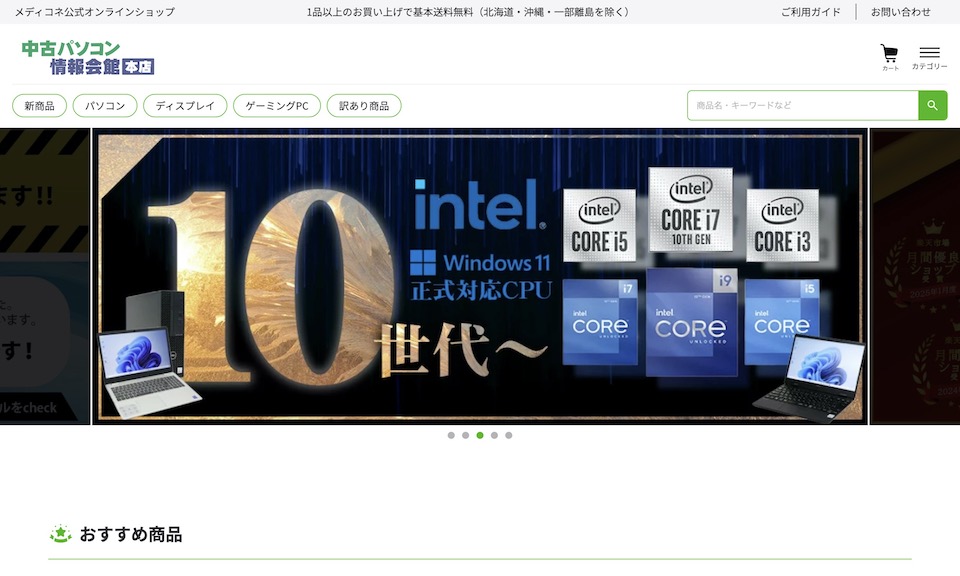This screenshot has width=960, height=576.
Task: Go to fourth carousel slide dot
Action: point(494,435)
